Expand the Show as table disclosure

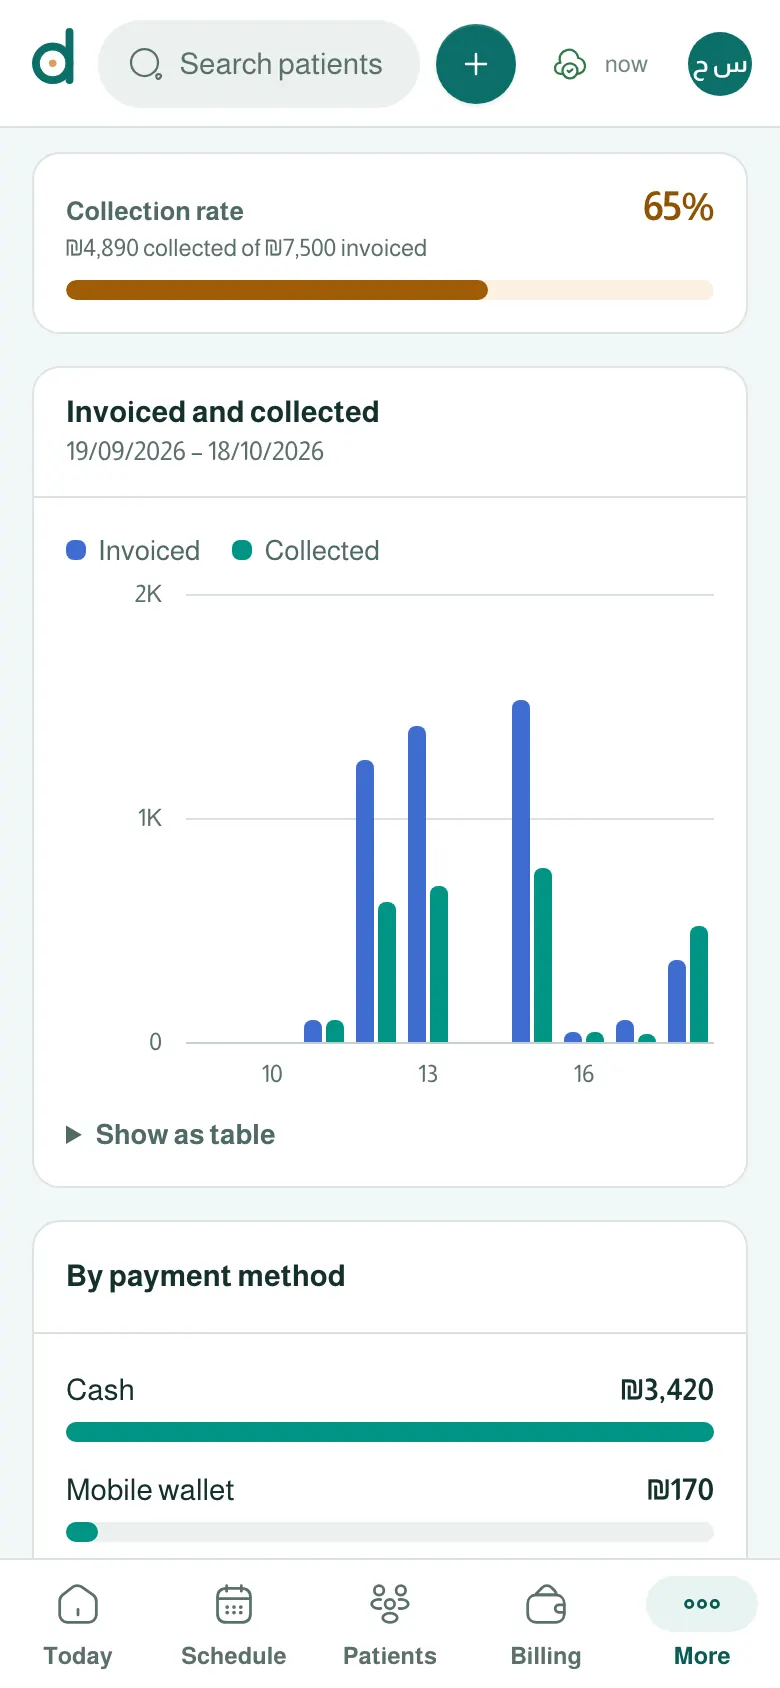click(170, 1134)
